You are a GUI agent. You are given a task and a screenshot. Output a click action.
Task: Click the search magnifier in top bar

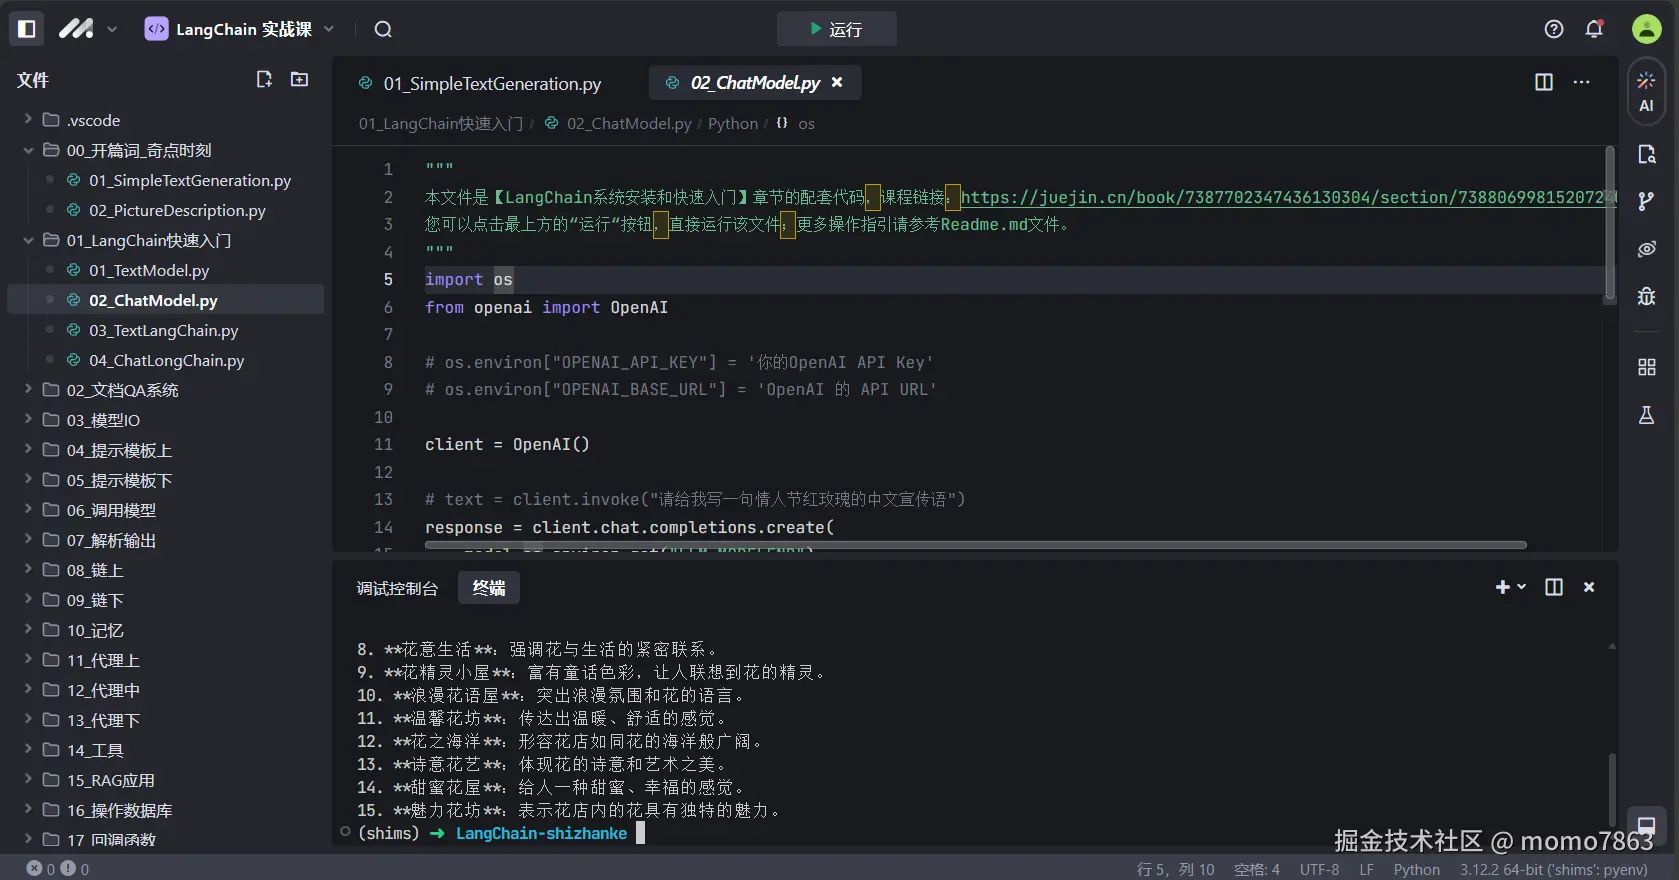[x=383, y=29]
